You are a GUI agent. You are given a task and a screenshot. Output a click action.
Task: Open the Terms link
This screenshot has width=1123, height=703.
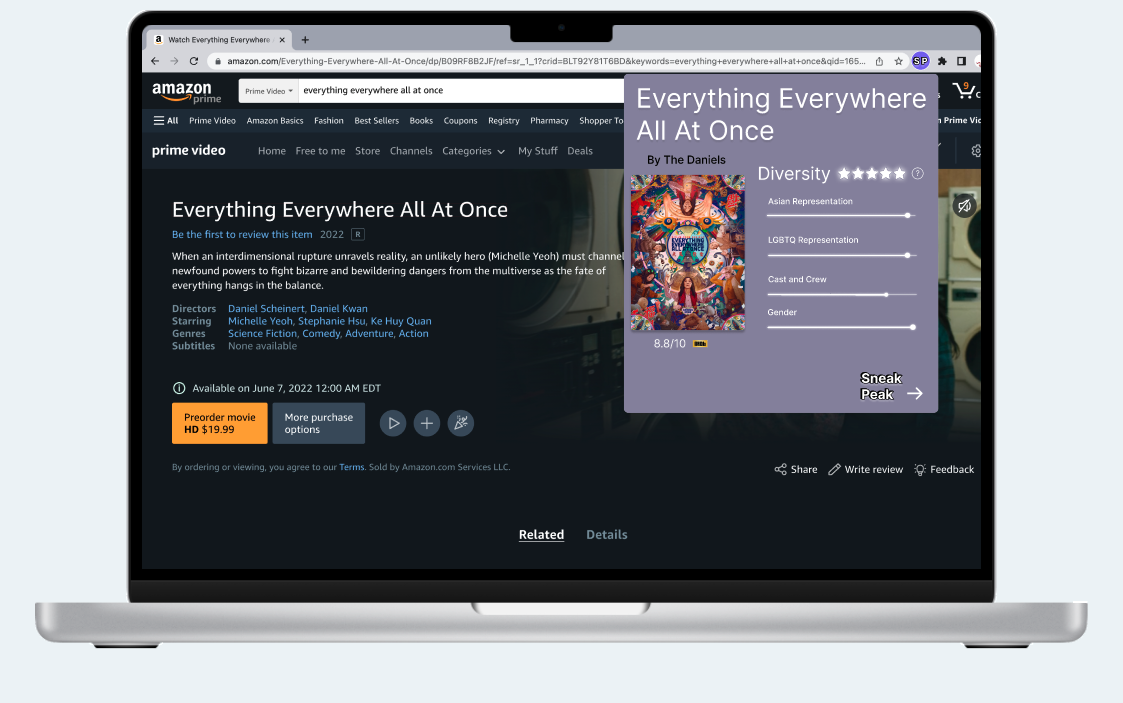pos(352,467)
